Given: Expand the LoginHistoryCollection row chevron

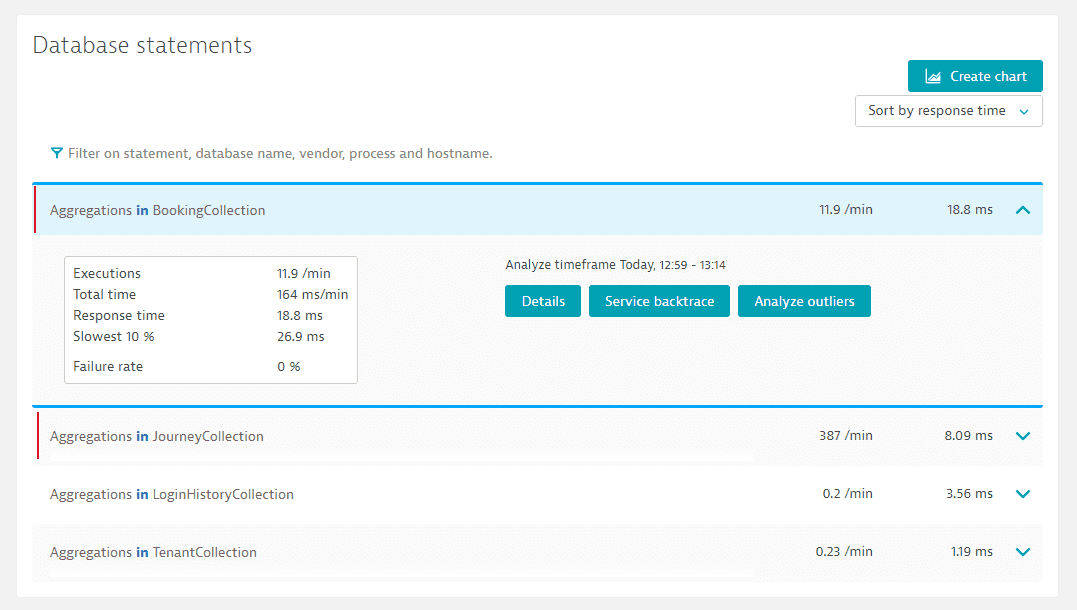Looking at the screenshot, I should coord(1023,494).
